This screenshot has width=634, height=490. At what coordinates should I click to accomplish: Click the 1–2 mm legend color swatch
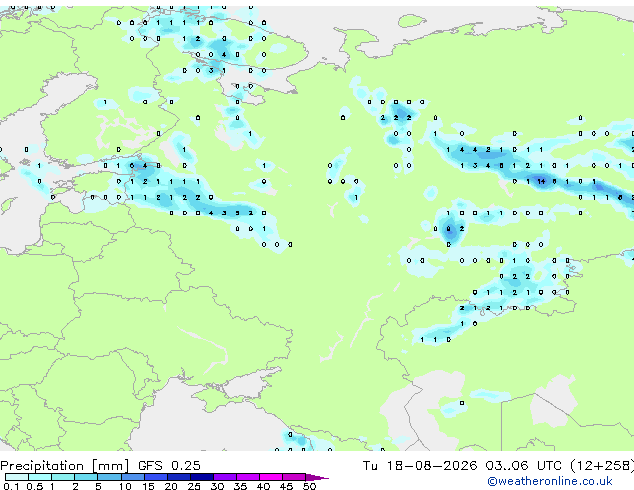pyautogui.click(x=63, y=477)
